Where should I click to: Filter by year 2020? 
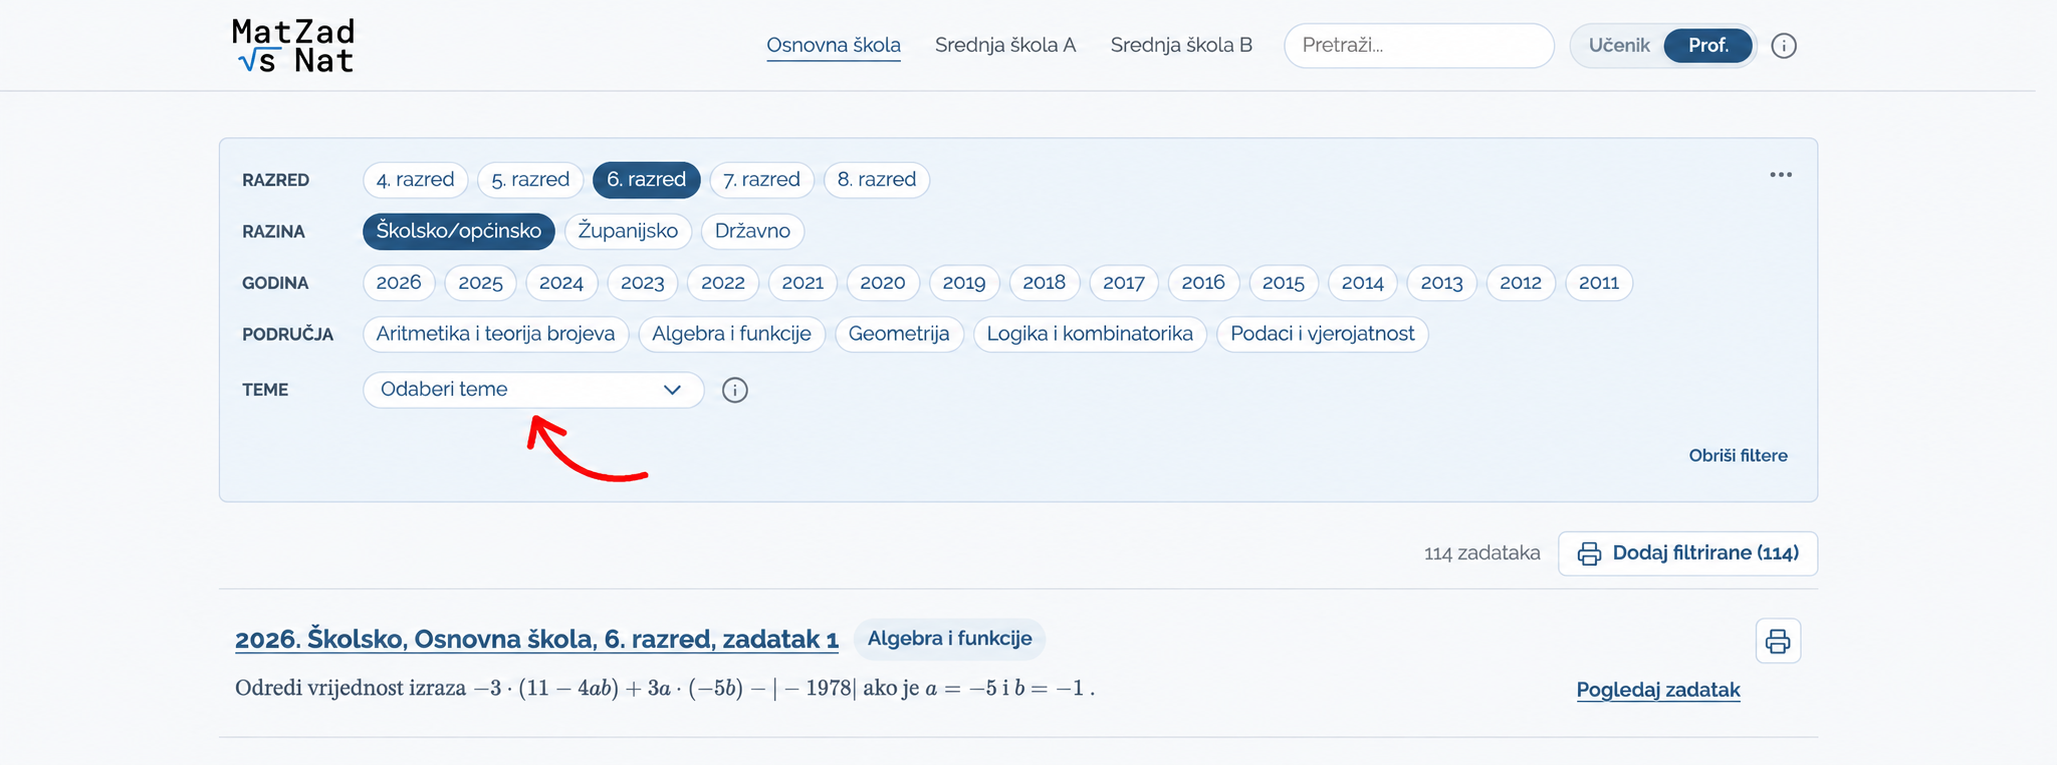(882, 283)
